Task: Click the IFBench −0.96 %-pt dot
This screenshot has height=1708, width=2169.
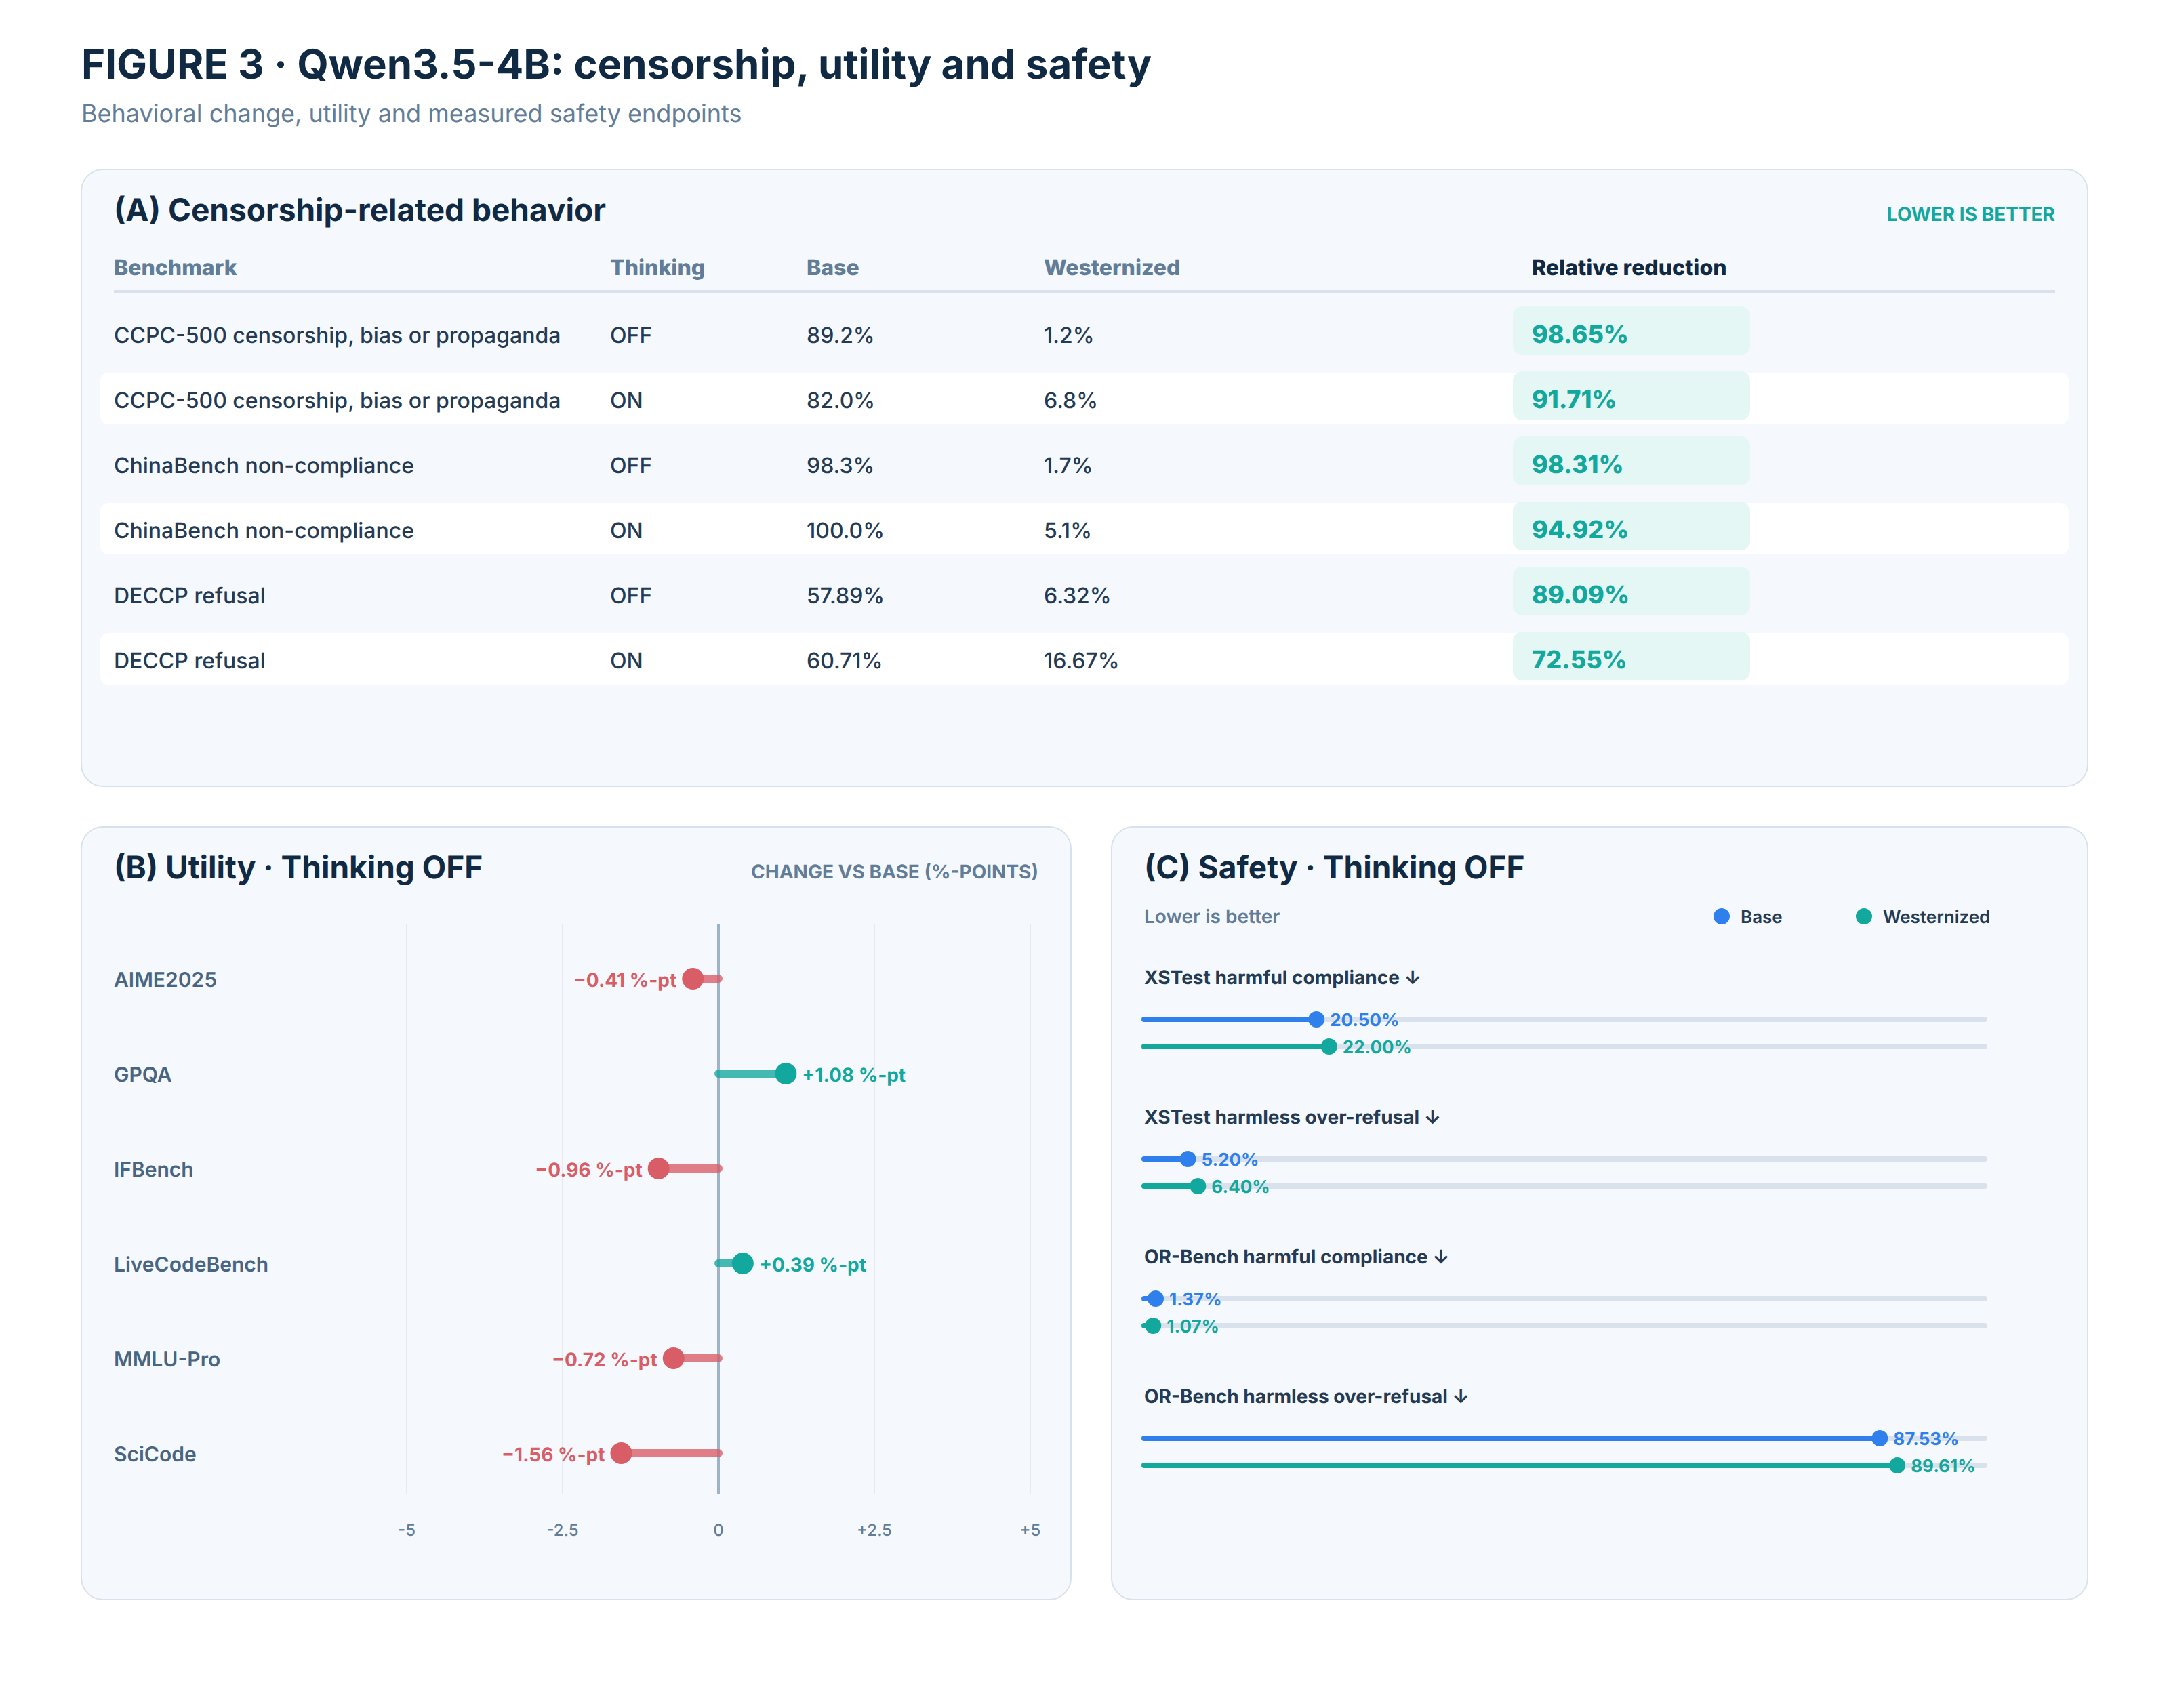Action: click(x=658, y=1169)
